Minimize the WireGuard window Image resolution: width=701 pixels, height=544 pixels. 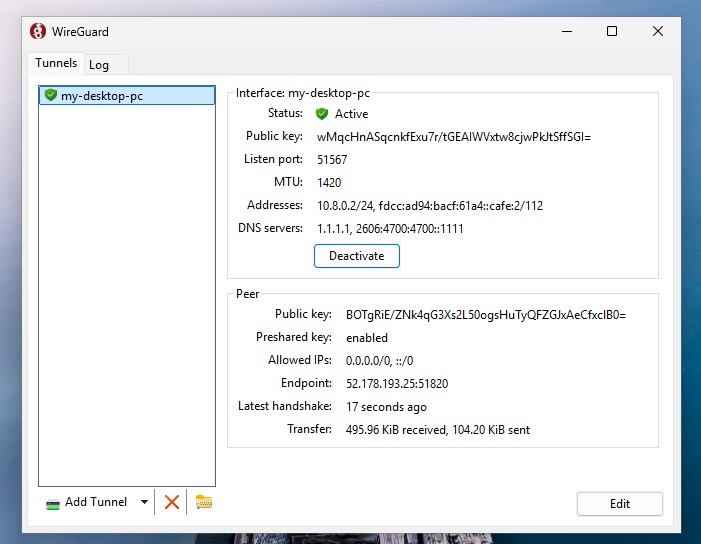point(567,31)
